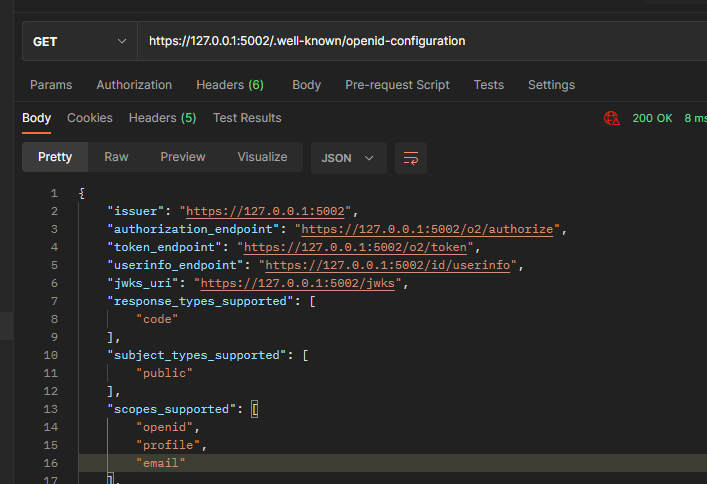Click the Visualize view button

click(262, 157)
